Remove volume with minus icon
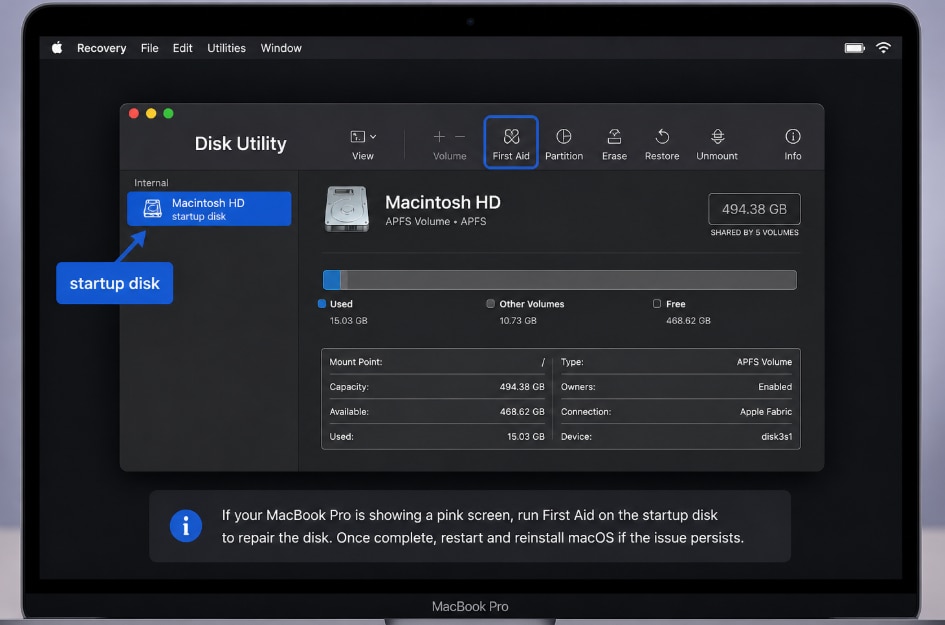Viewport: 945px width, 625px height. (x=460, y=137)
